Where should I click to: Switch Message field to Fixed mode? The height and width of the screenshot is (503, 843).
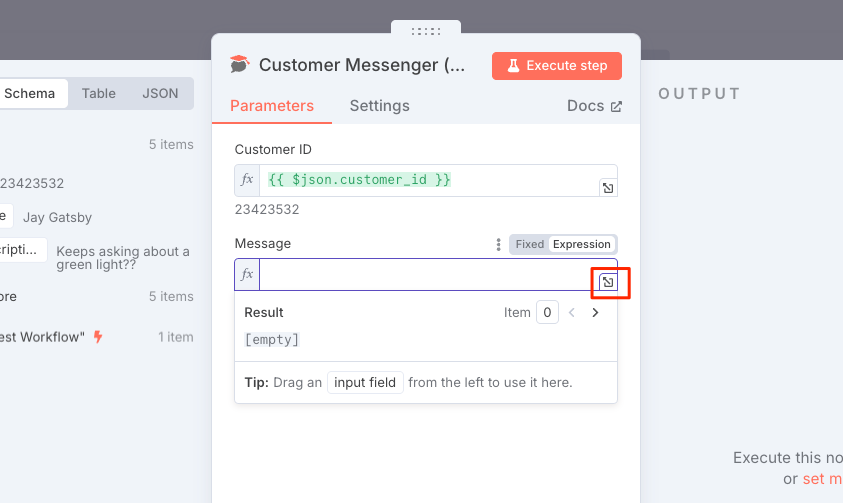(530, 245)
